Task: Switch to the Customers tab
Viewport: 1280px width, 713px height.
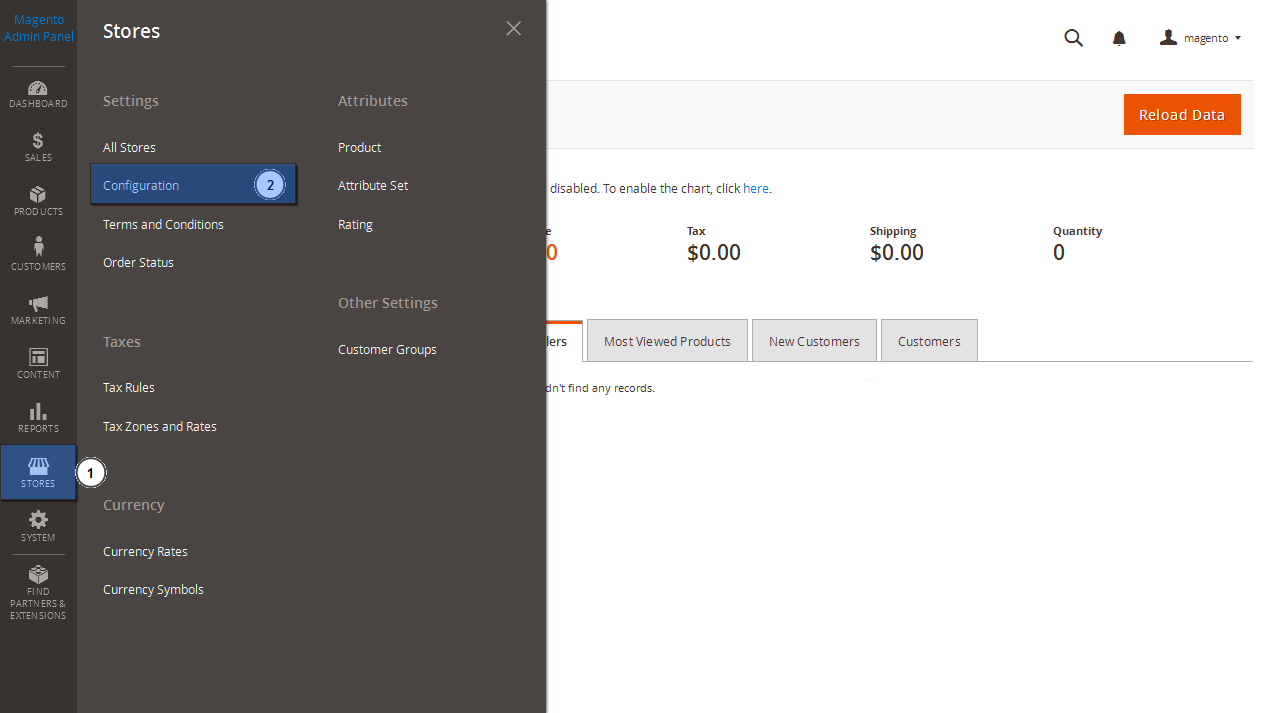Action: point(929,341)
